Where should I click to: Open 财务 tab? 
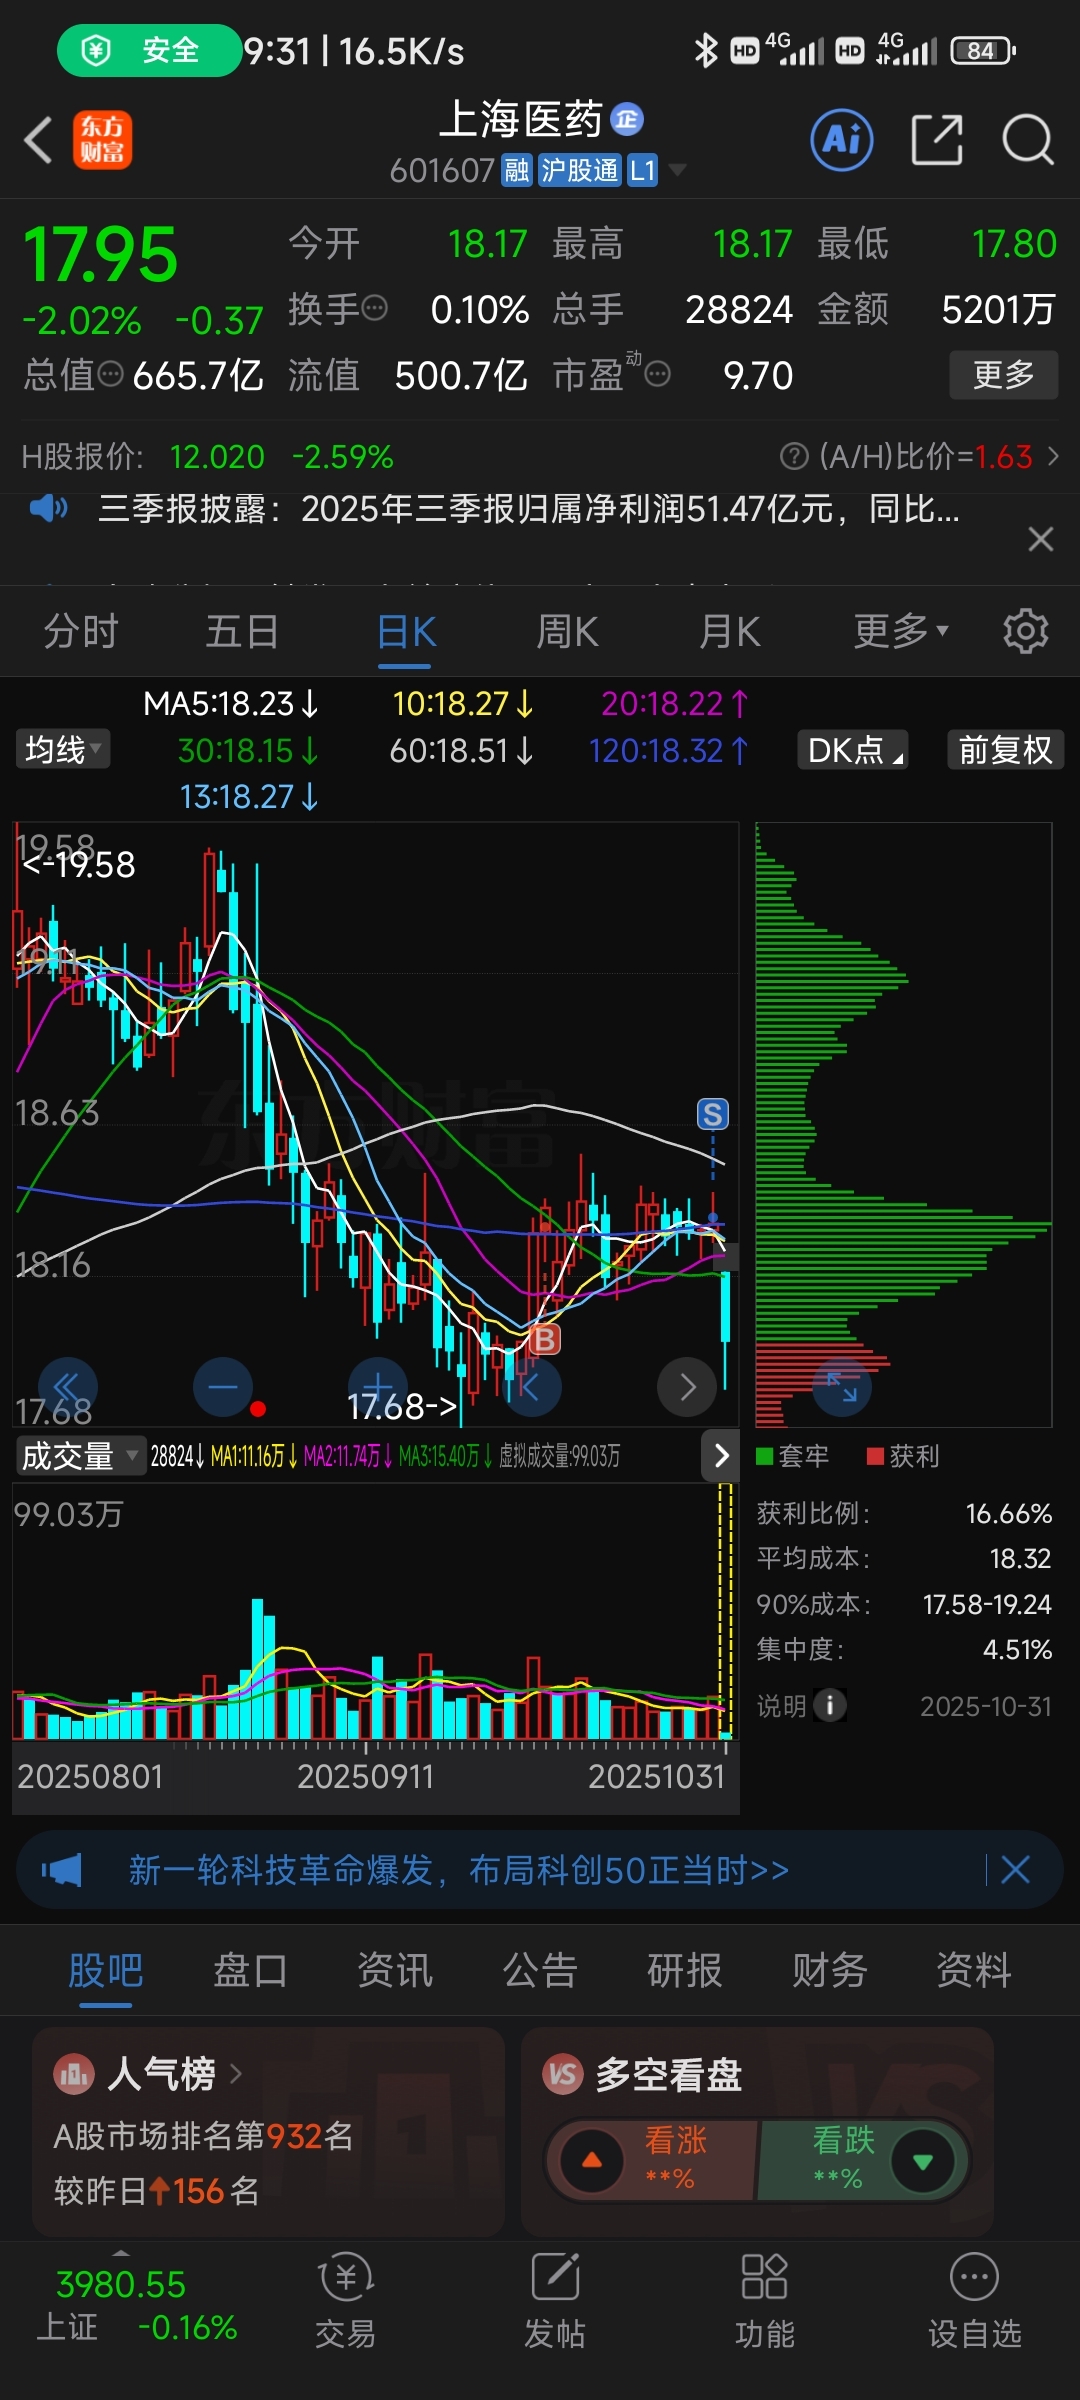[x=830, y=1971]
